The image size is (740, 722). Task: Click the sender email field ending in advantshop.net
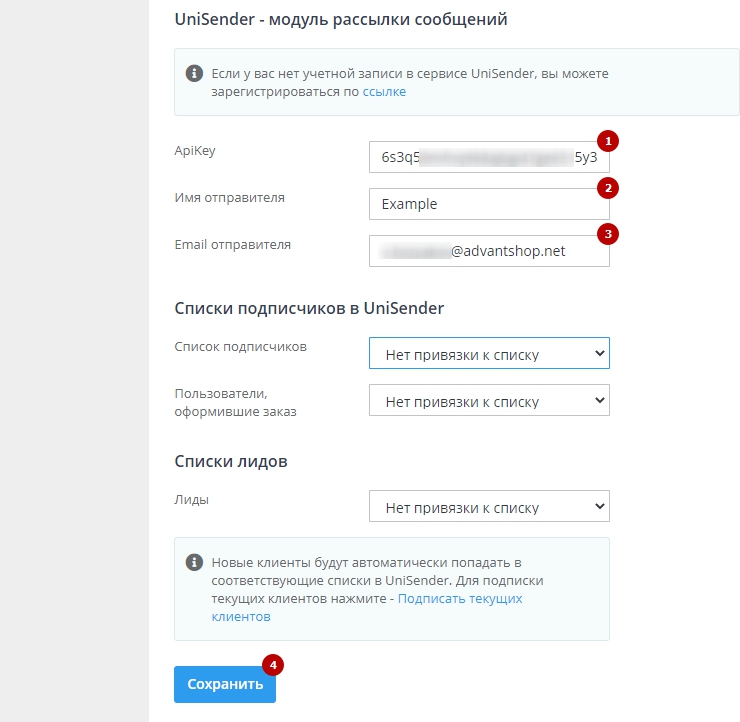click(x=488, y=251)
